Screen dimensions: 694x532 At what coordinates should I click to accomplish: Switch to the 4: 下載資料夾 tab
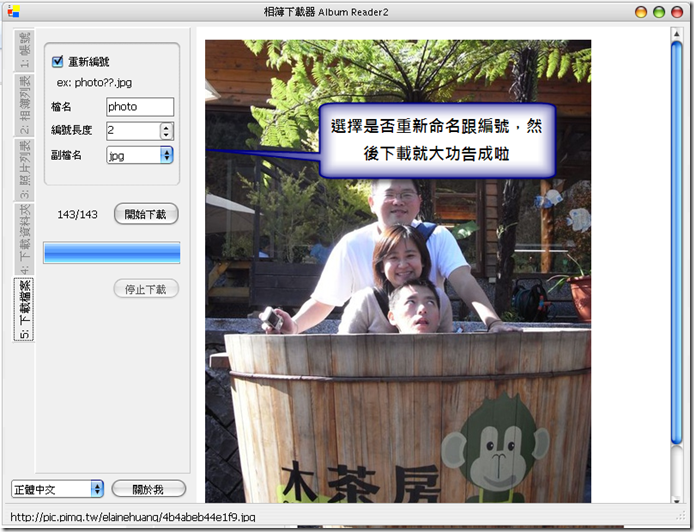click(24, 239)
